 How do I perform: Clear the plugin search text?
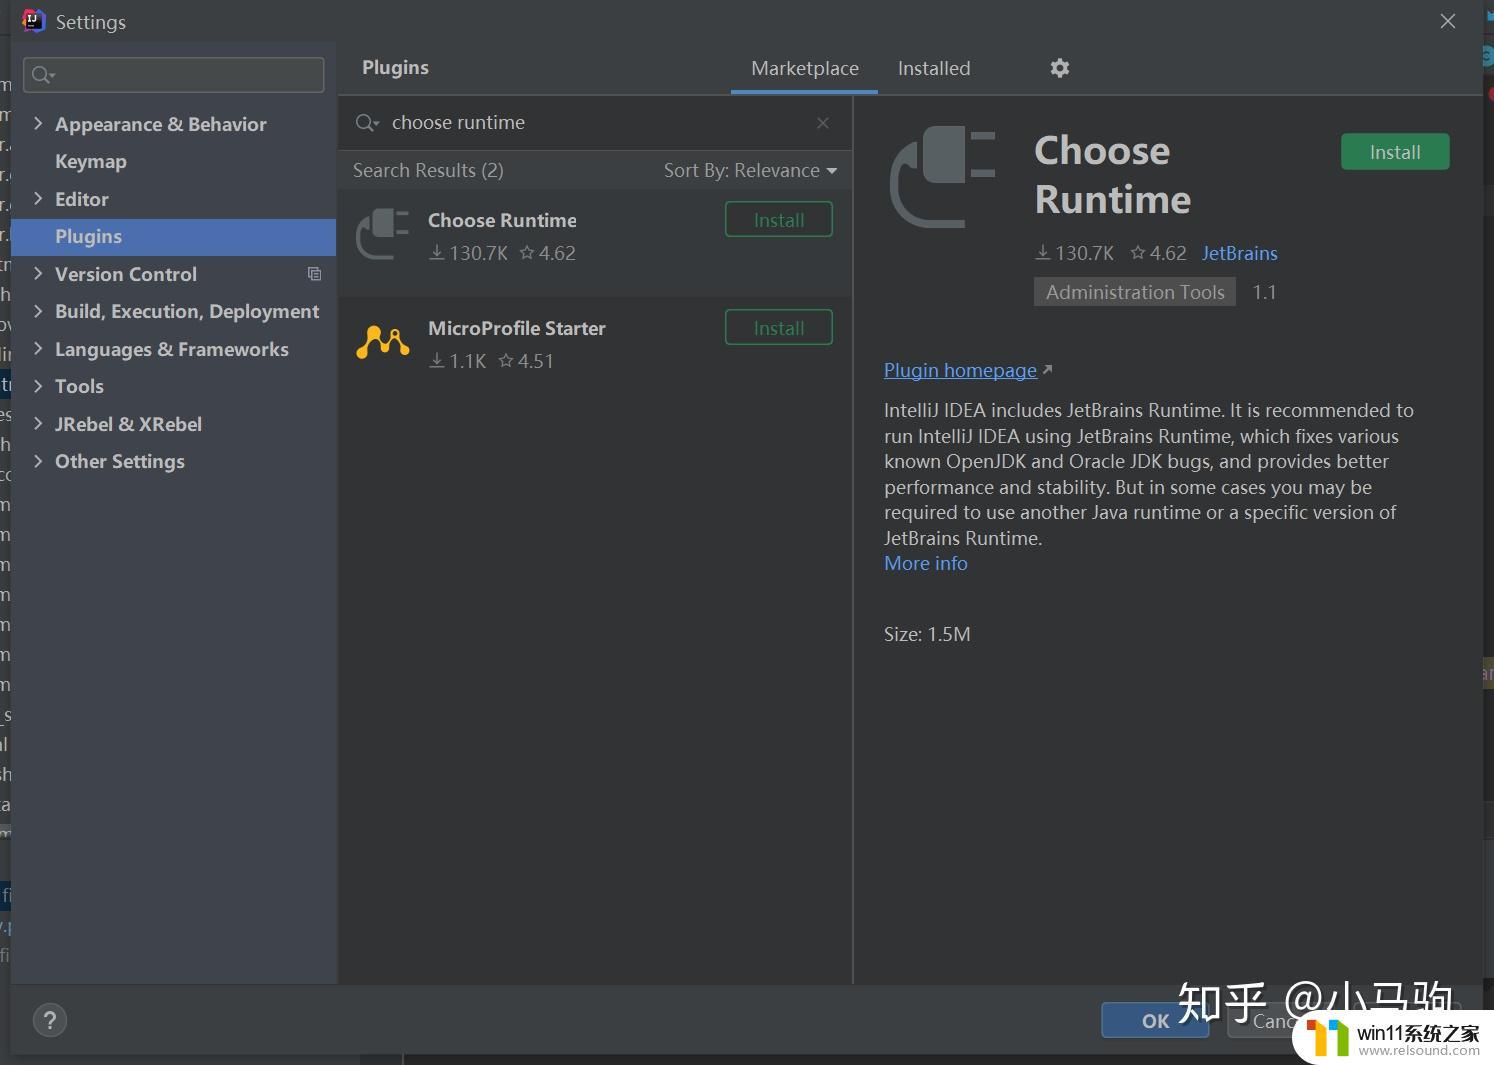[x=823, y=123]
